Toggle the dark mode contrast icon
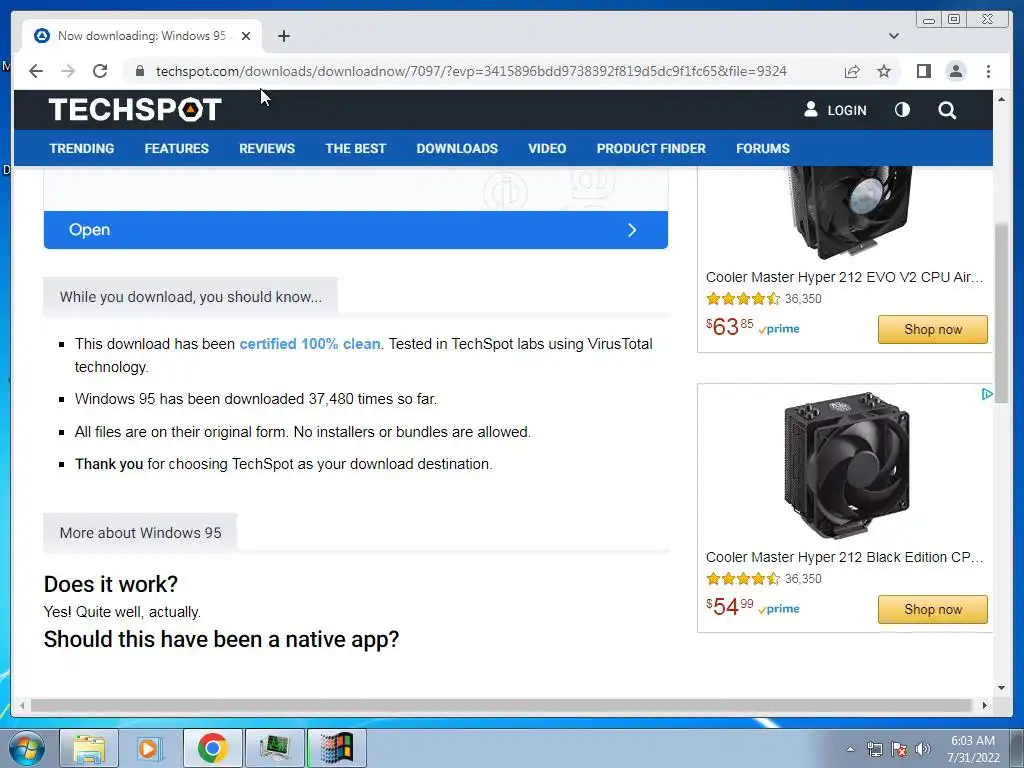 [x=902, y=110]
